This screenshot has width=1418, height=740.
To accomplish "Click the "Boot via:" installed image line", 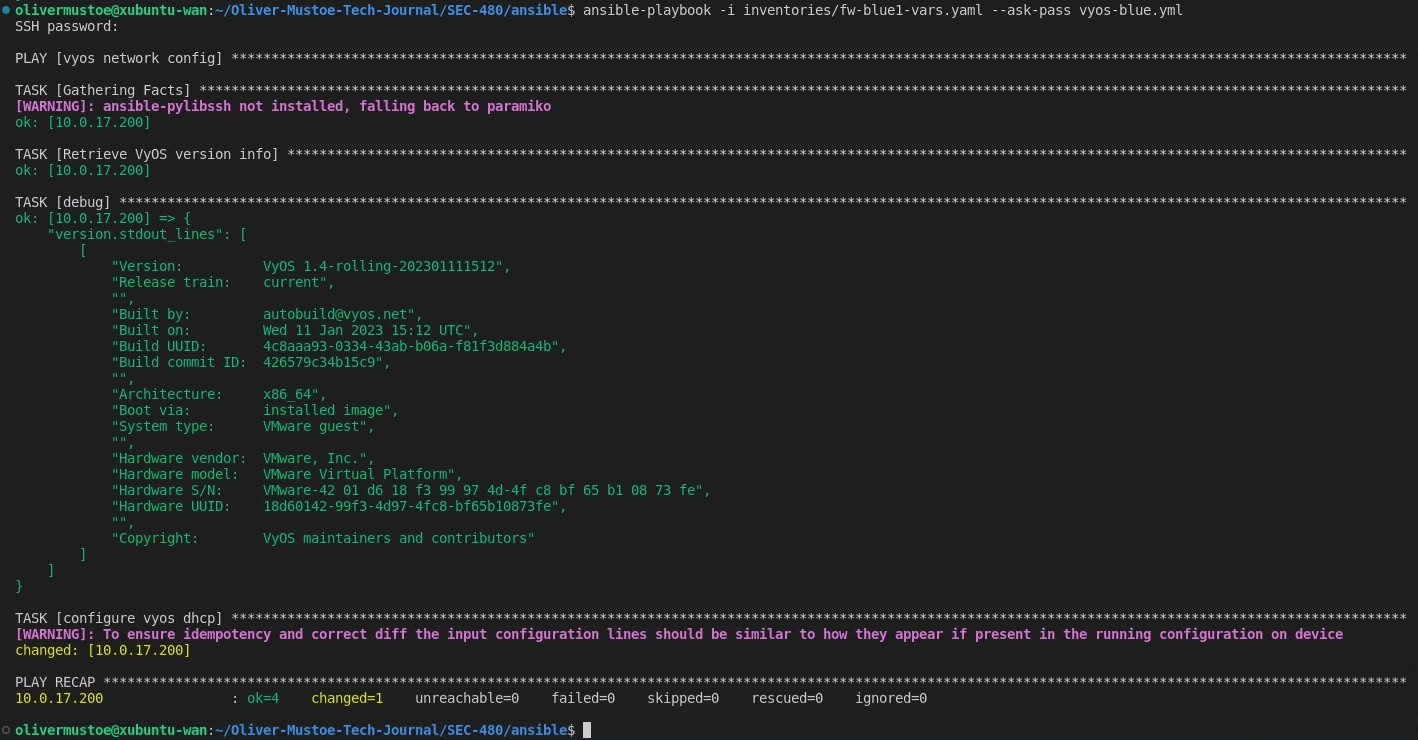I will [x=255, y=410].
